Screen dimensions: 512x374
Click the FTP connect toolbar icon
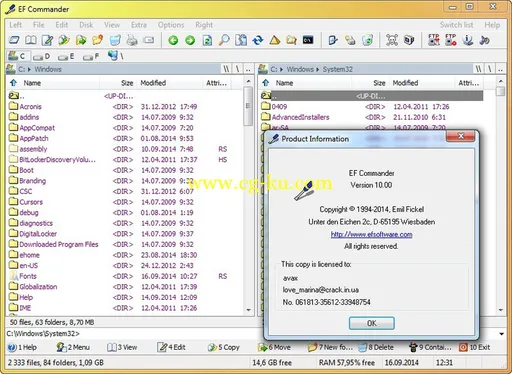click(434, 40)
